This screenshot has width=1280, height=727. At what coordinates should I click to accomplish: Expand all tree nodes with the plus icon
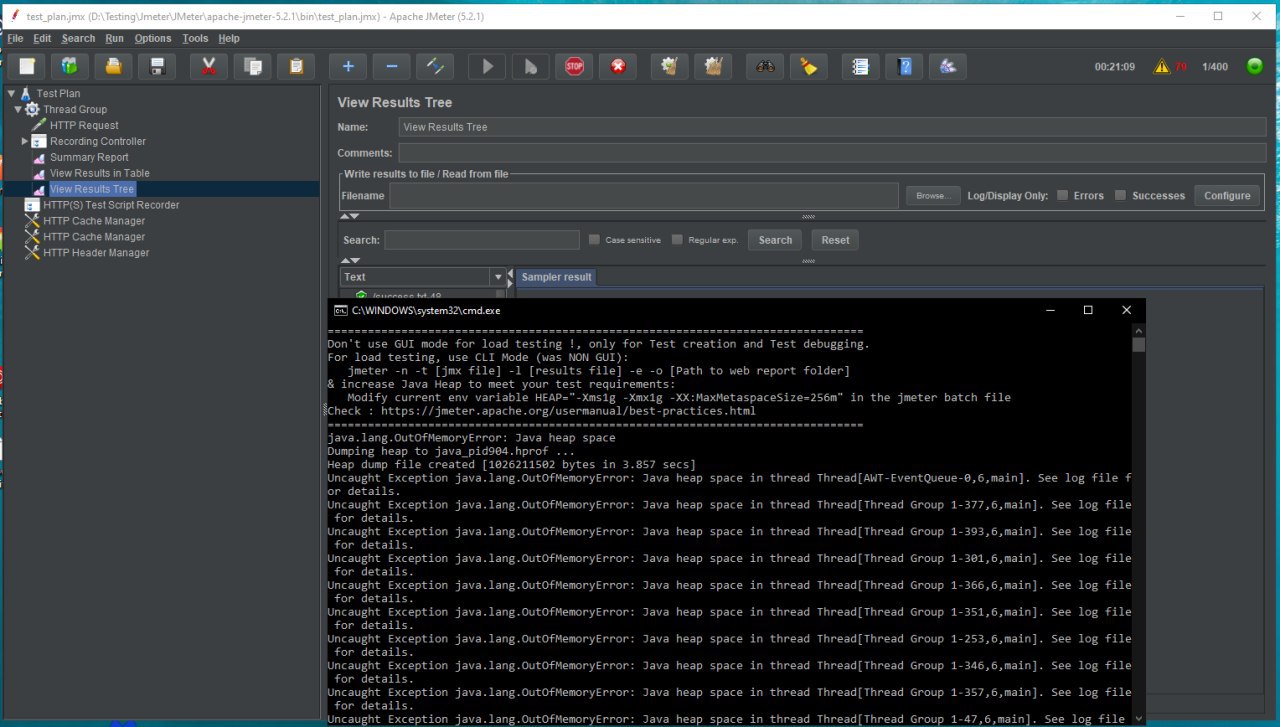(348, 67)
